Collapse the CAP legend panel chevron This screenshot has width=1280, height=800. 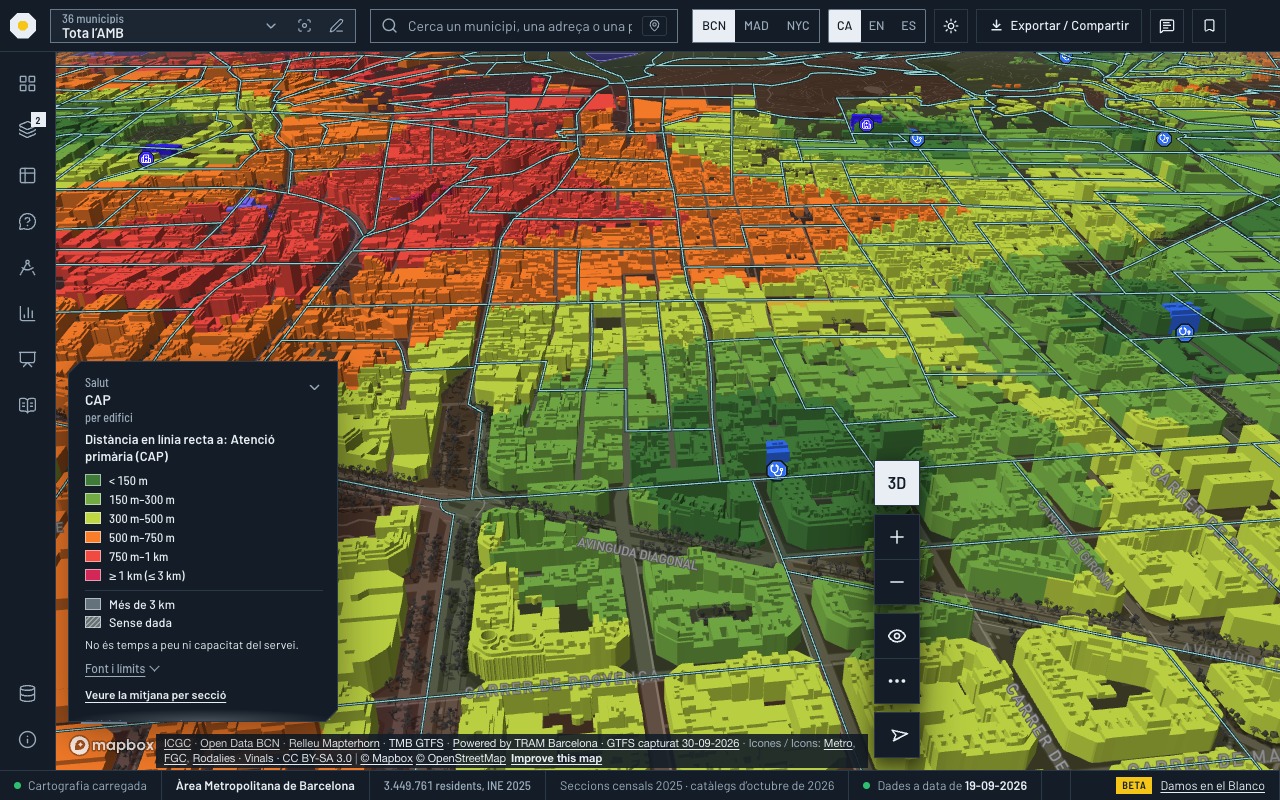pos(314,388)
